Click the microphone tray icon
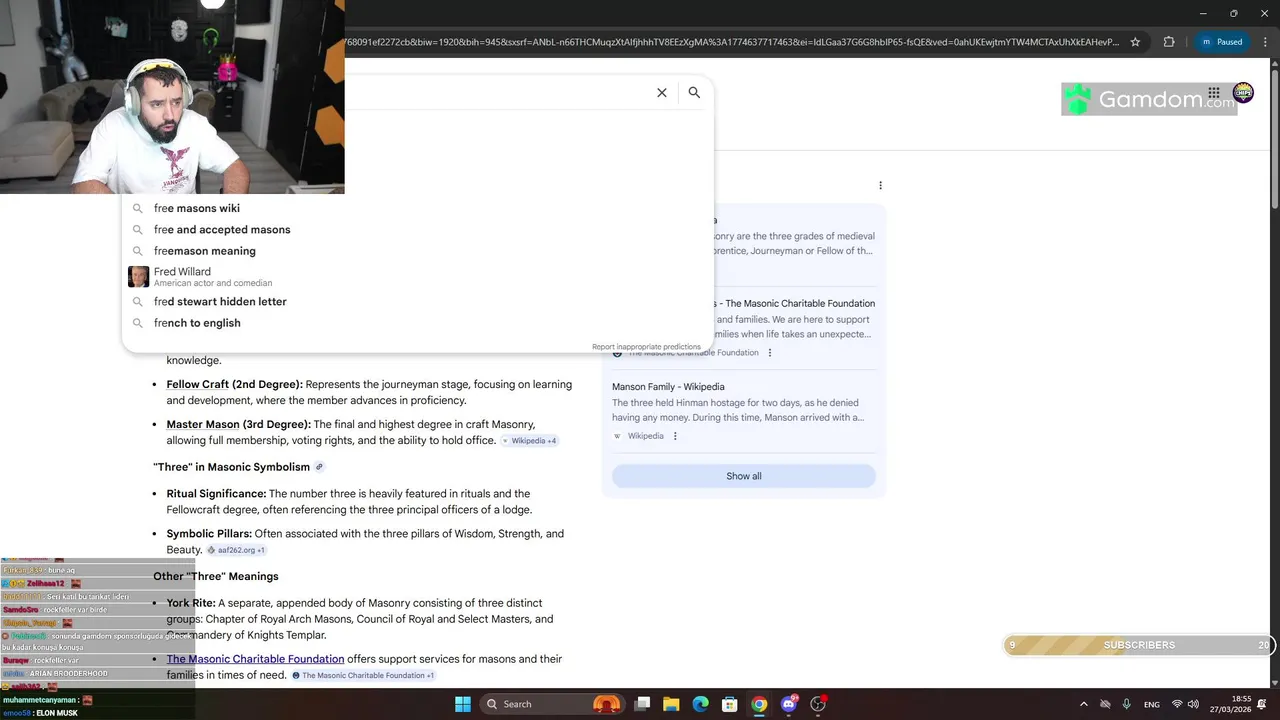The height and width of the screenshot is (720, 1280). 1126,704
